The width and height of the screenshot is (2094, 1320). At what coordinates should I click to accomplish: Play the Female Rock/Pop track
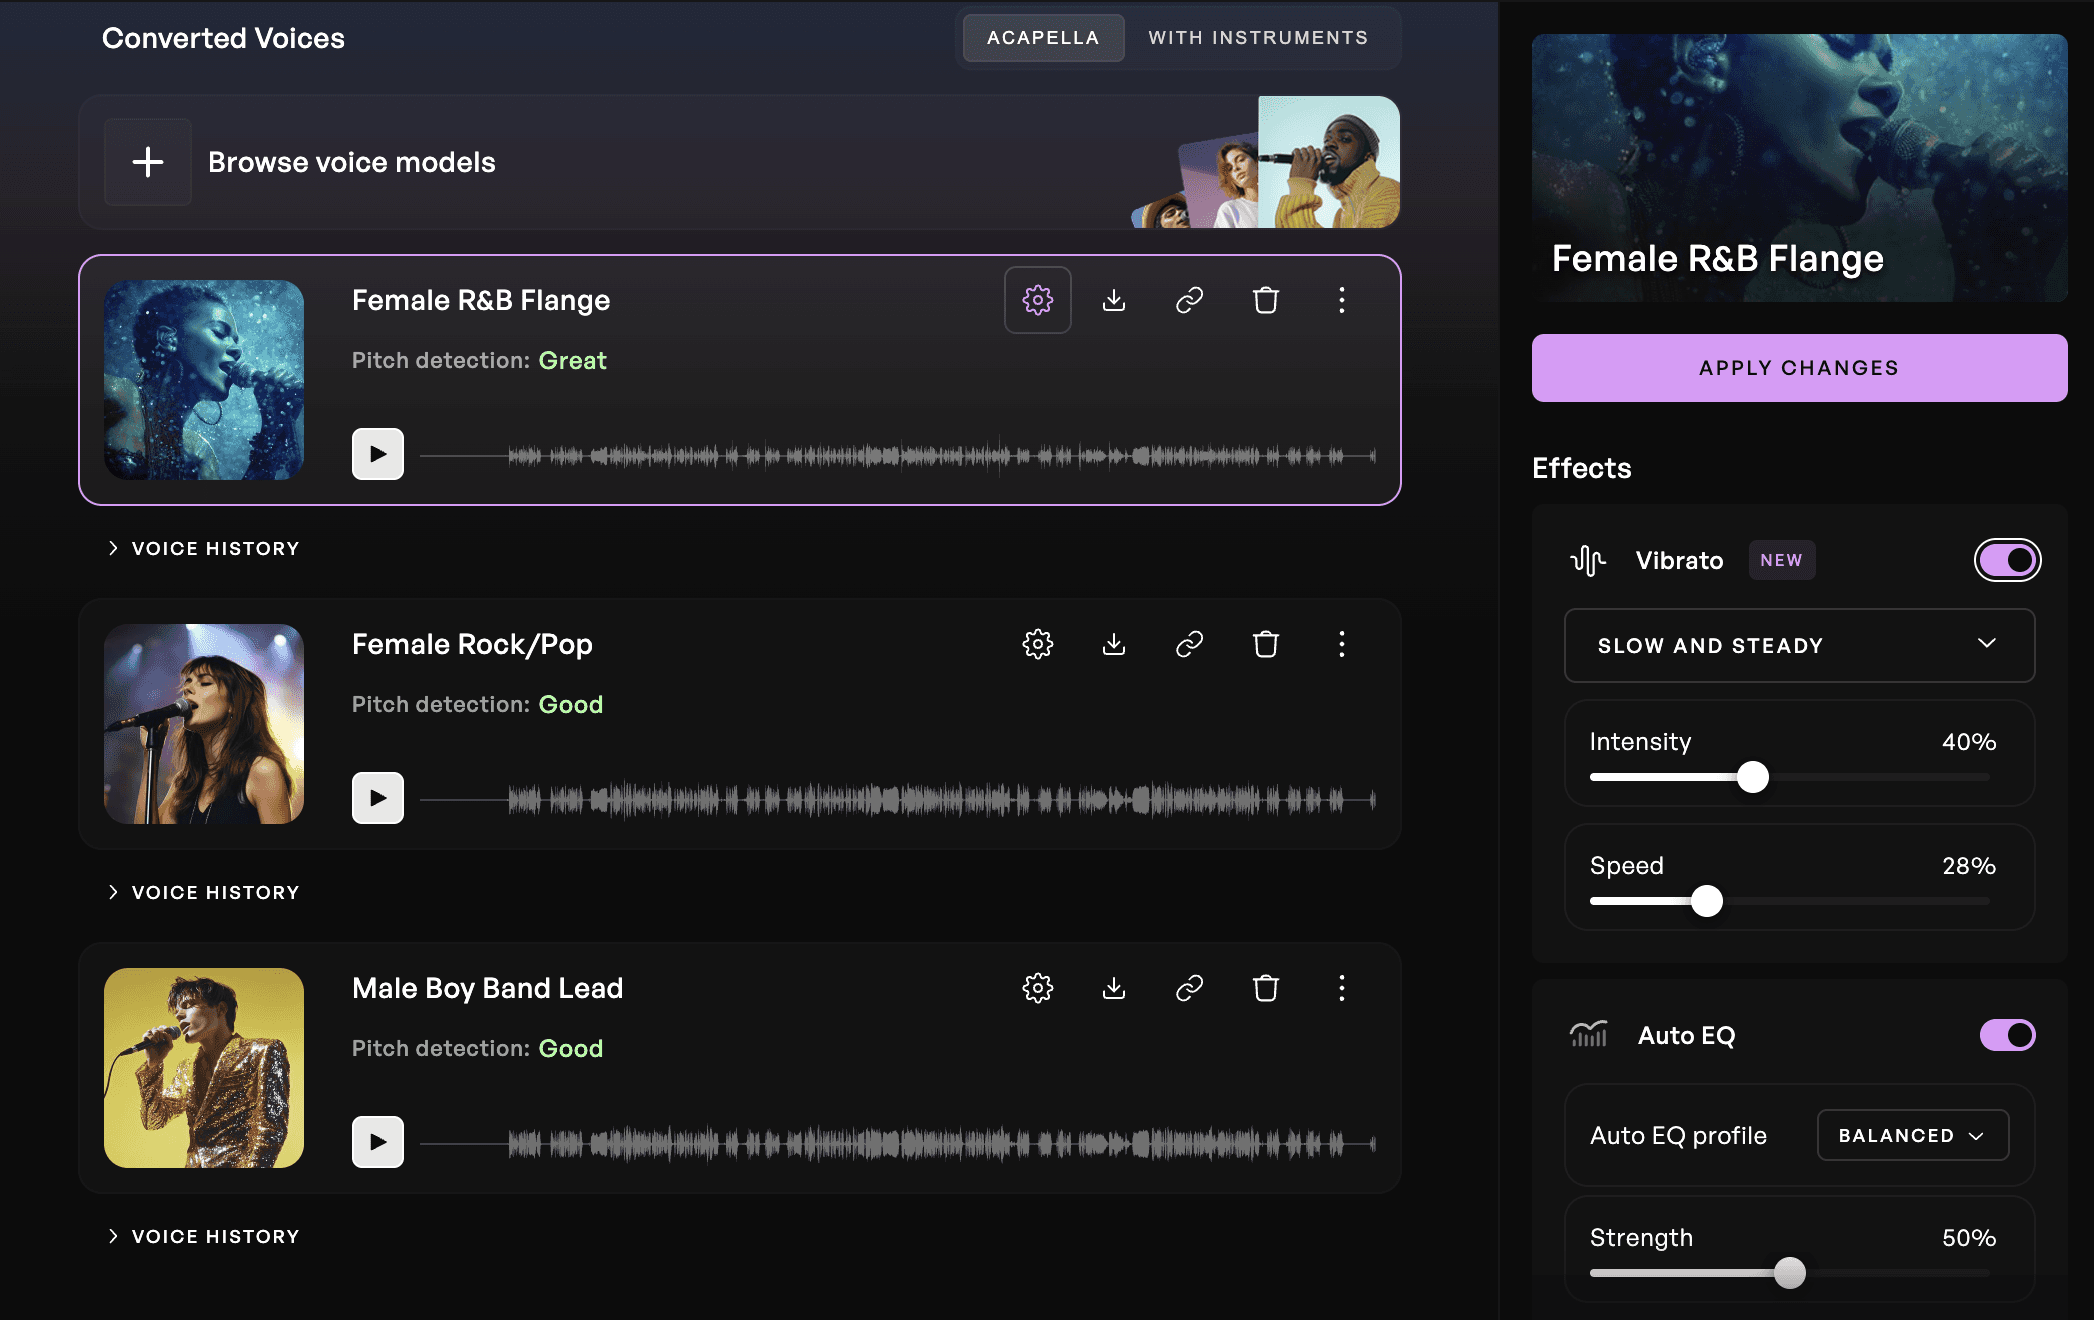[x=378, y=798]
